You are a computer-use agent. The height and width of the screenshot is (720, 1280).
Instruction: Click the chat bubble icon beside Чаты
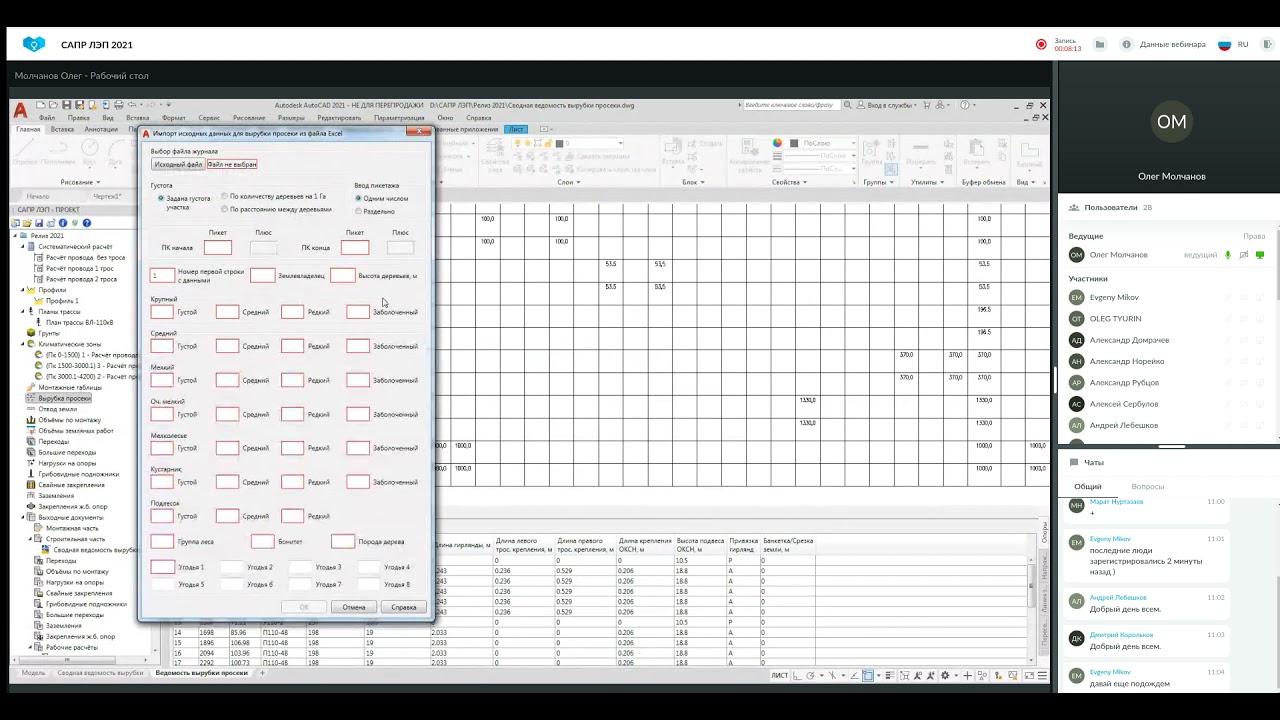tap(1073, 463)
